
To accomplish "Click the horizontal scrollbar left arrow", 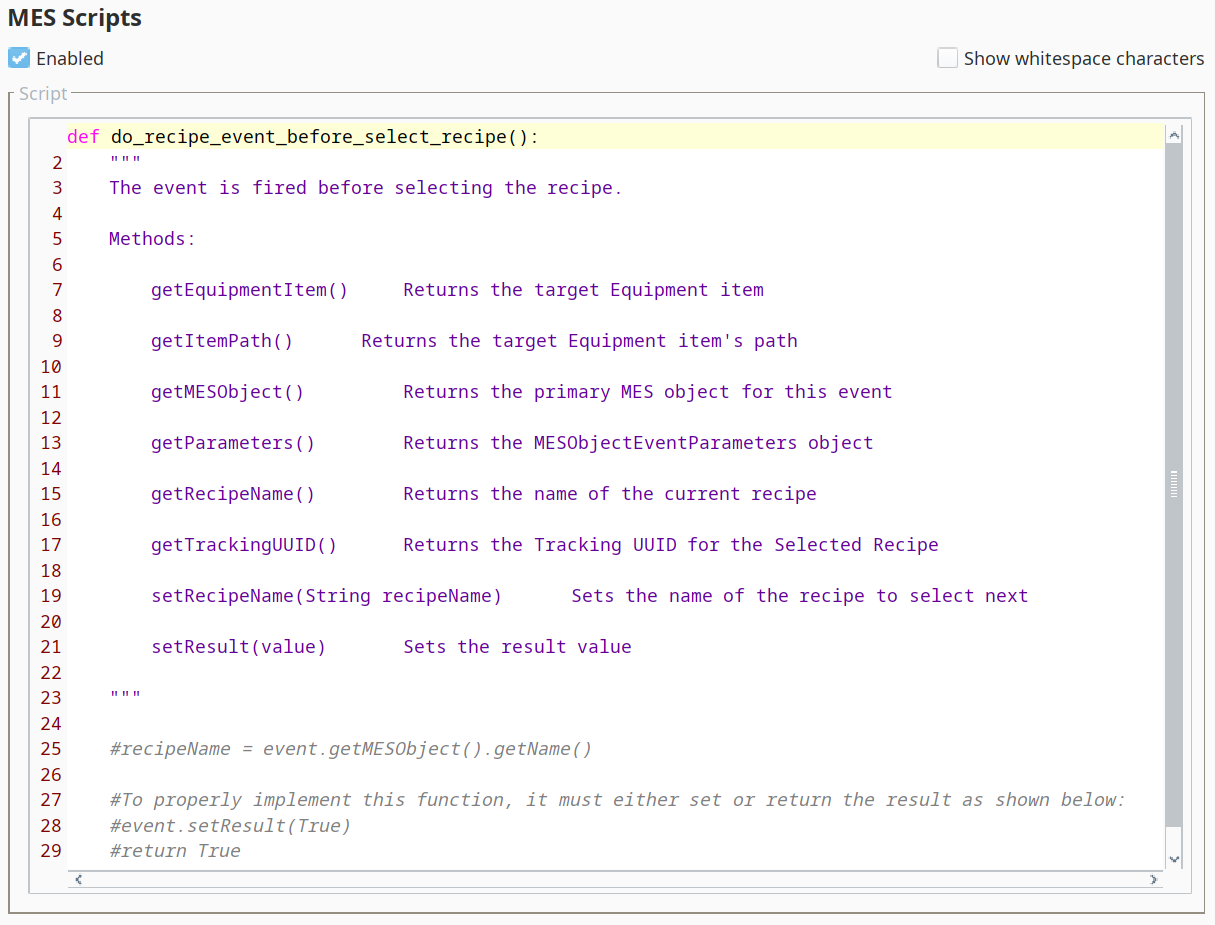I will pyautogui.click(x=78, y=880).
